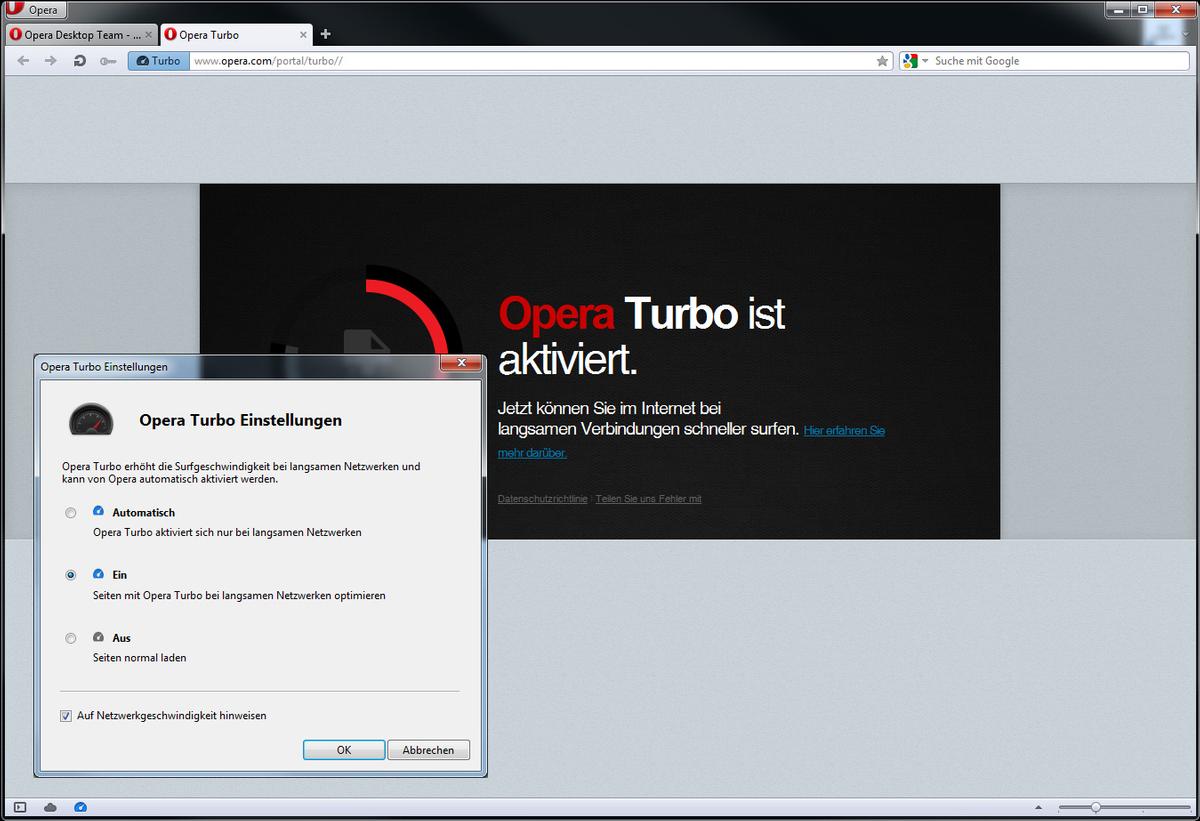Click the Turbo badge in the address bar
The image size is (1200, 821).
point(159,61)
